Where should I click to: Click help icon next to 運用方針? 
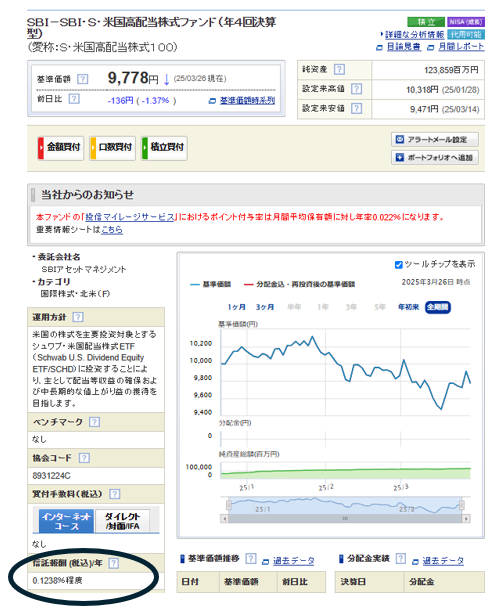coord(78,317)
